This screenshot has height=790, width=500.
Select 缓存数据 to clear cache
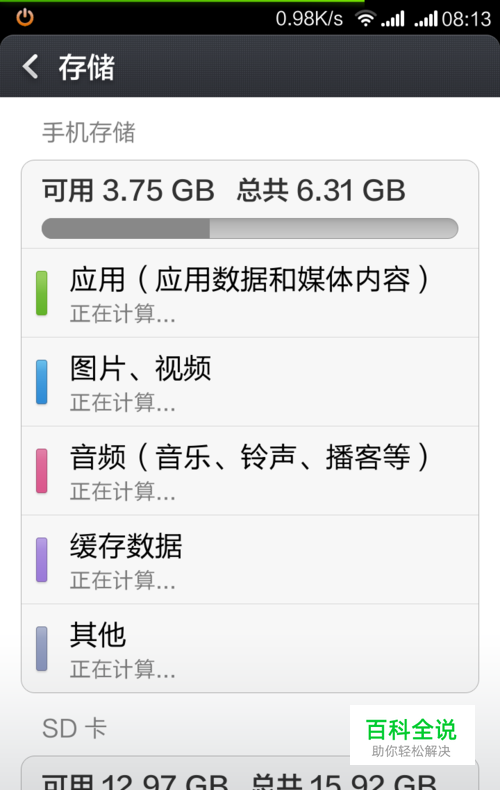(250, 560)
